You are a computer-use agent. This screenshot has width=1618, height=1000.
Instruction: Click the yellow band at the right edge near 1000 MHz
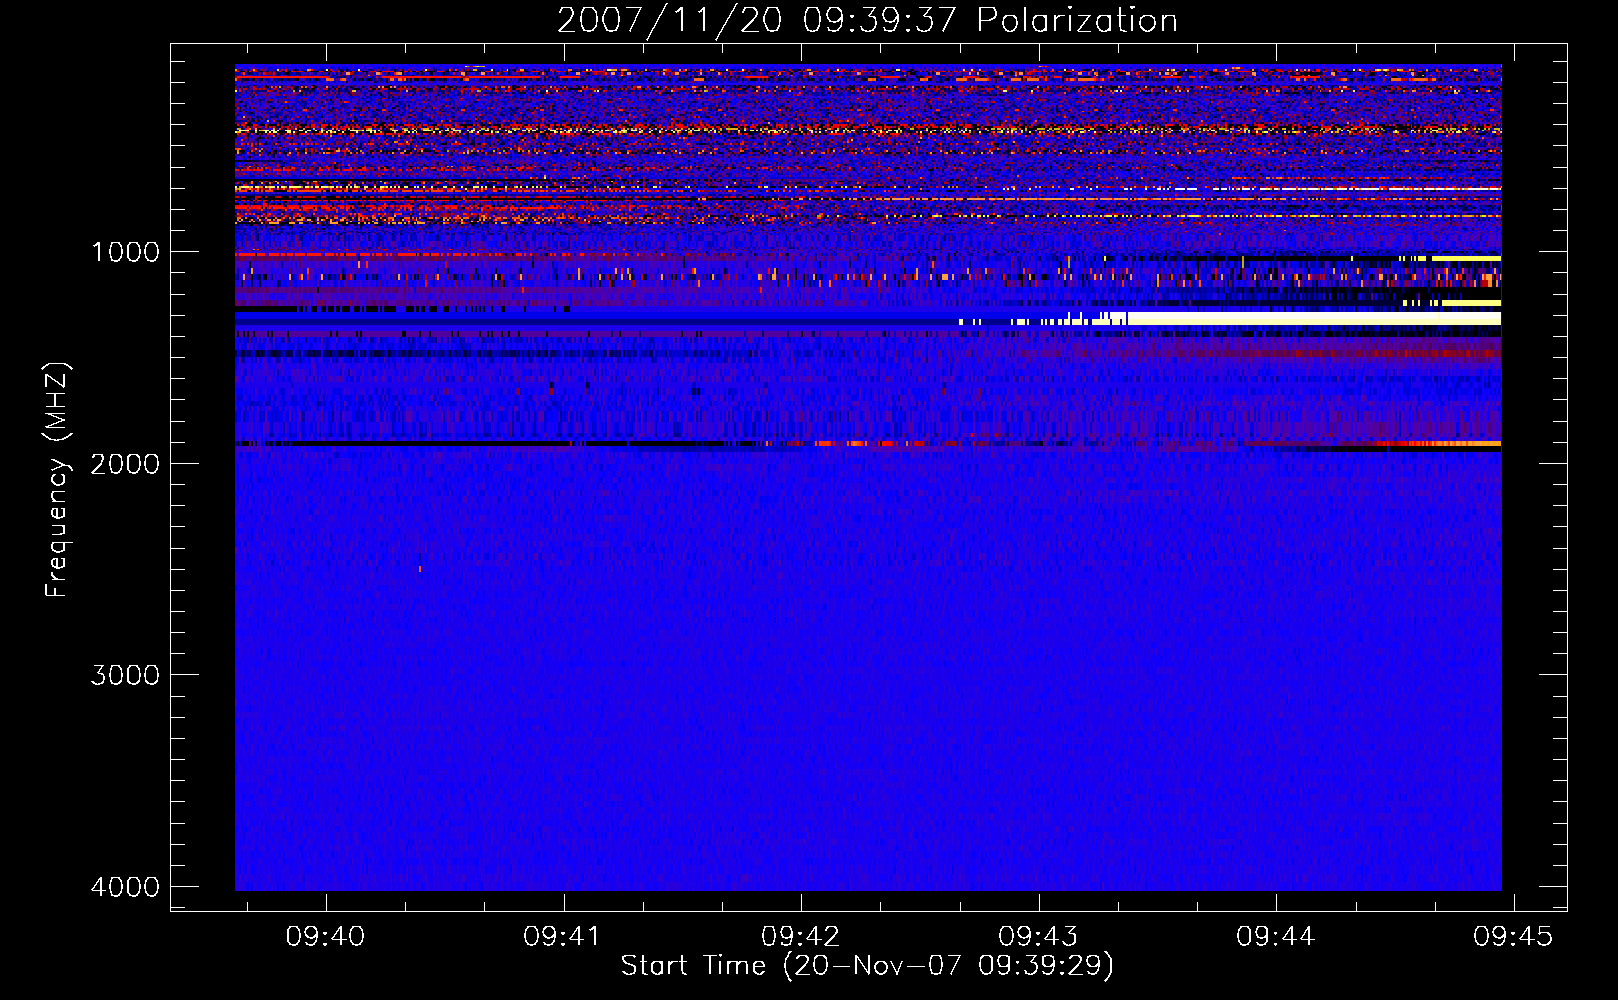tap(1466, 258)
